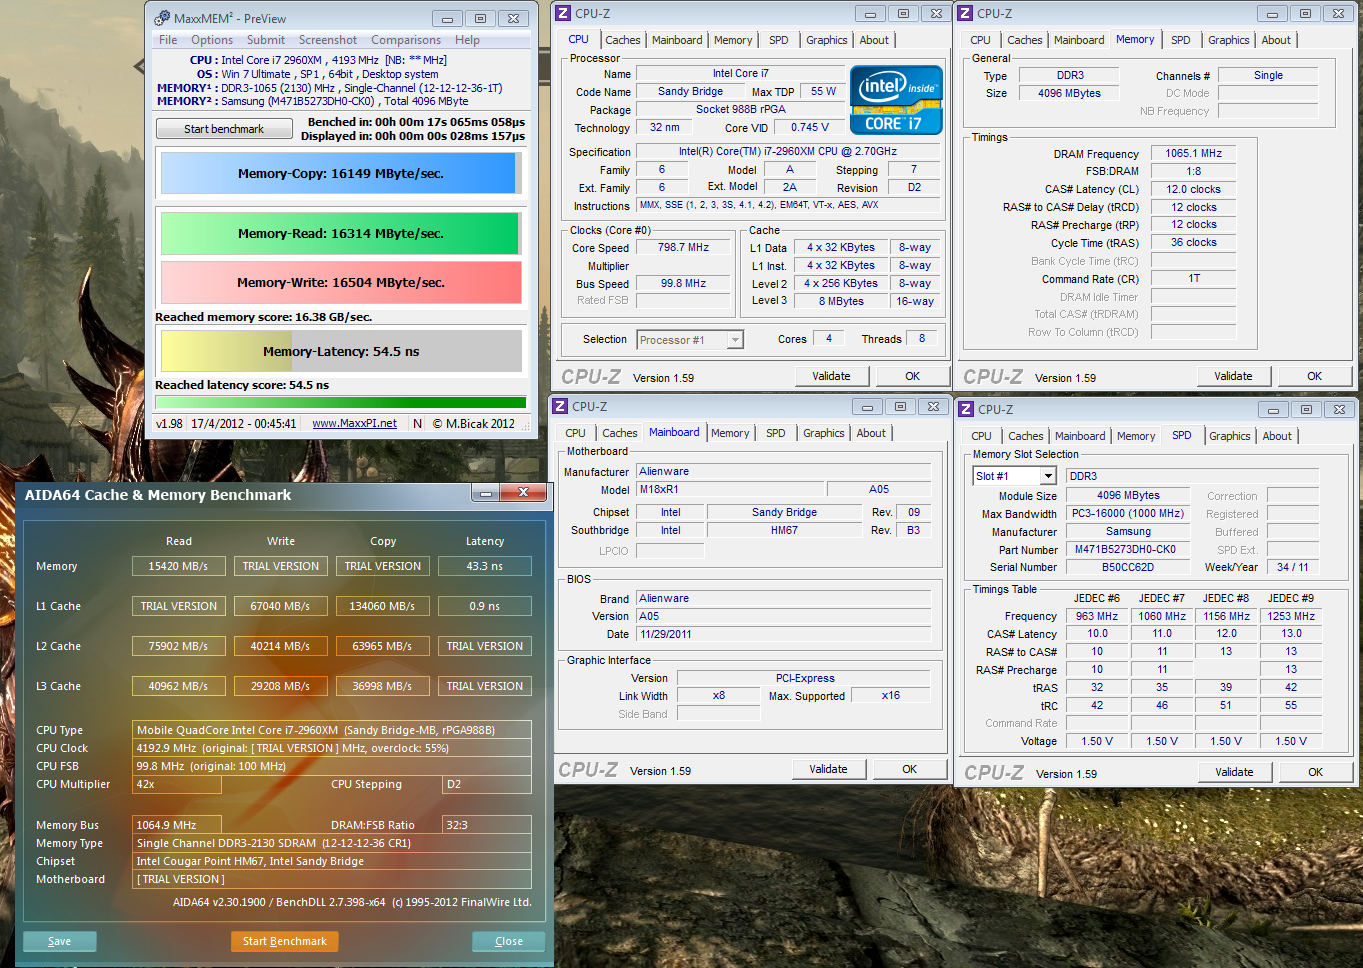Click the Core Speed 798.7 MHz value

click(x=684, y=247)
